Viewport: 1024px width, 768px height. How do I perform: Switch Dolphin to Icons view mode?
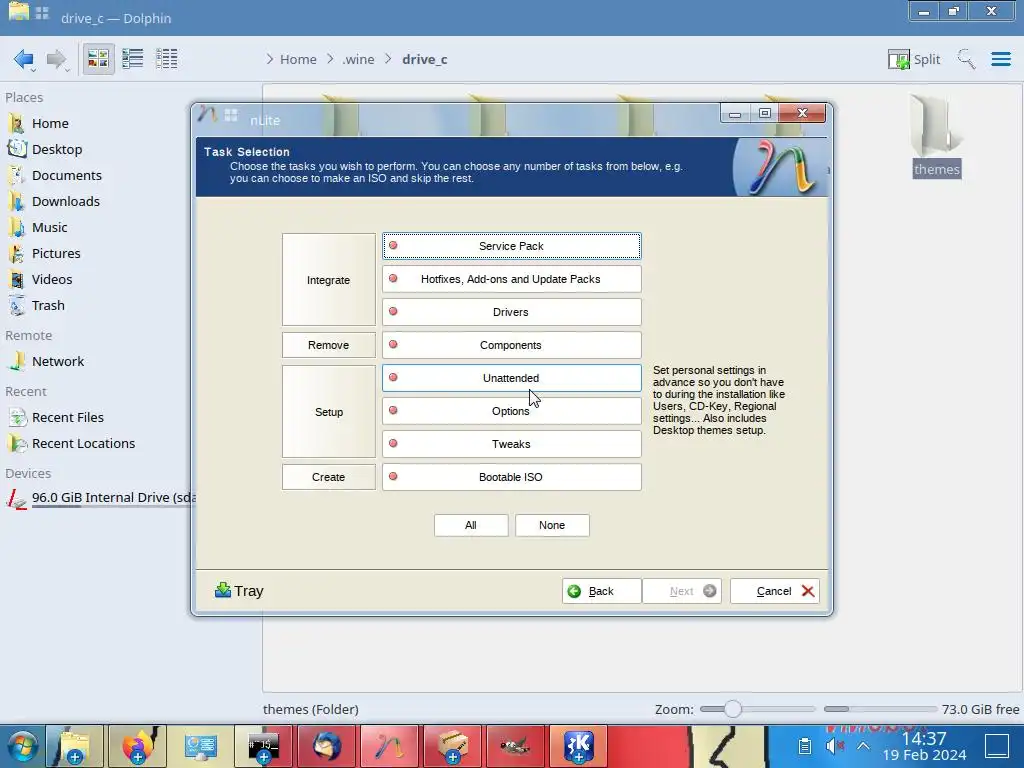point(98,59)
